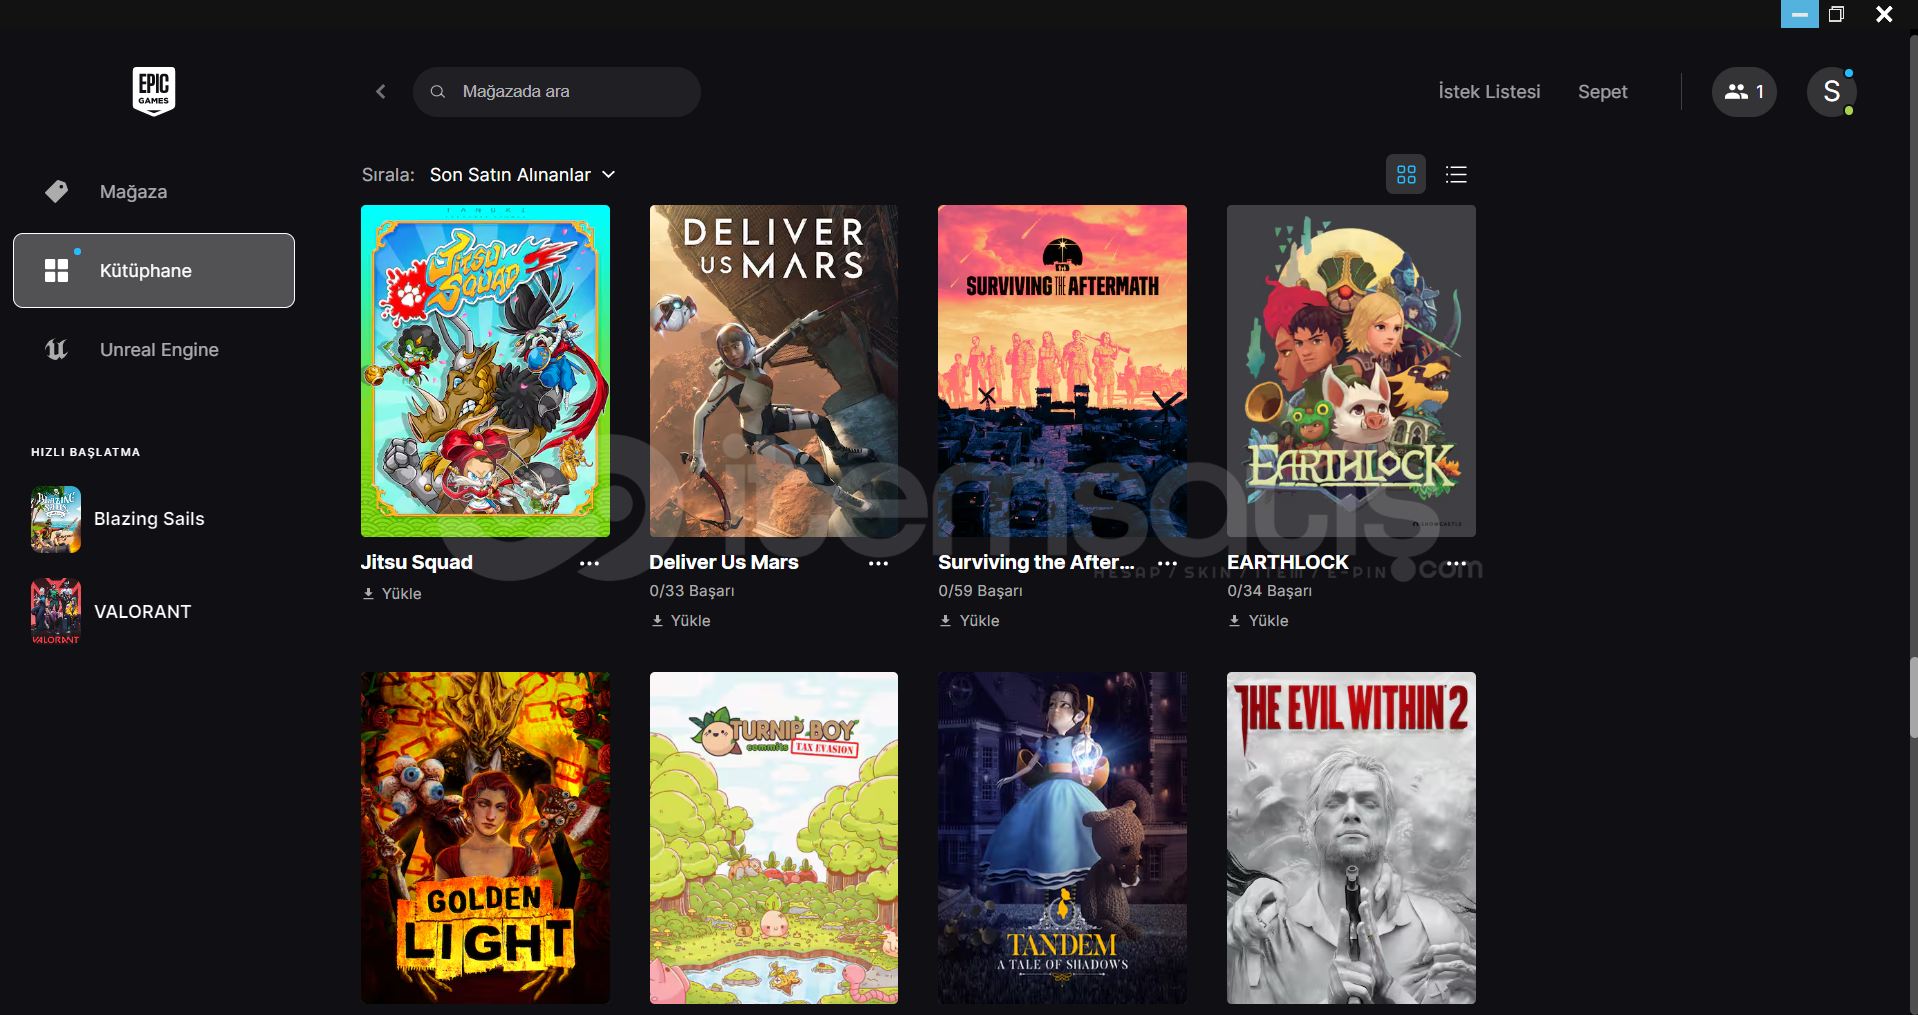Viewport: 1918px width, 1015px height.
Task: Click 0/34 Başarı achievements text
Action: [x=1270, y=591]
